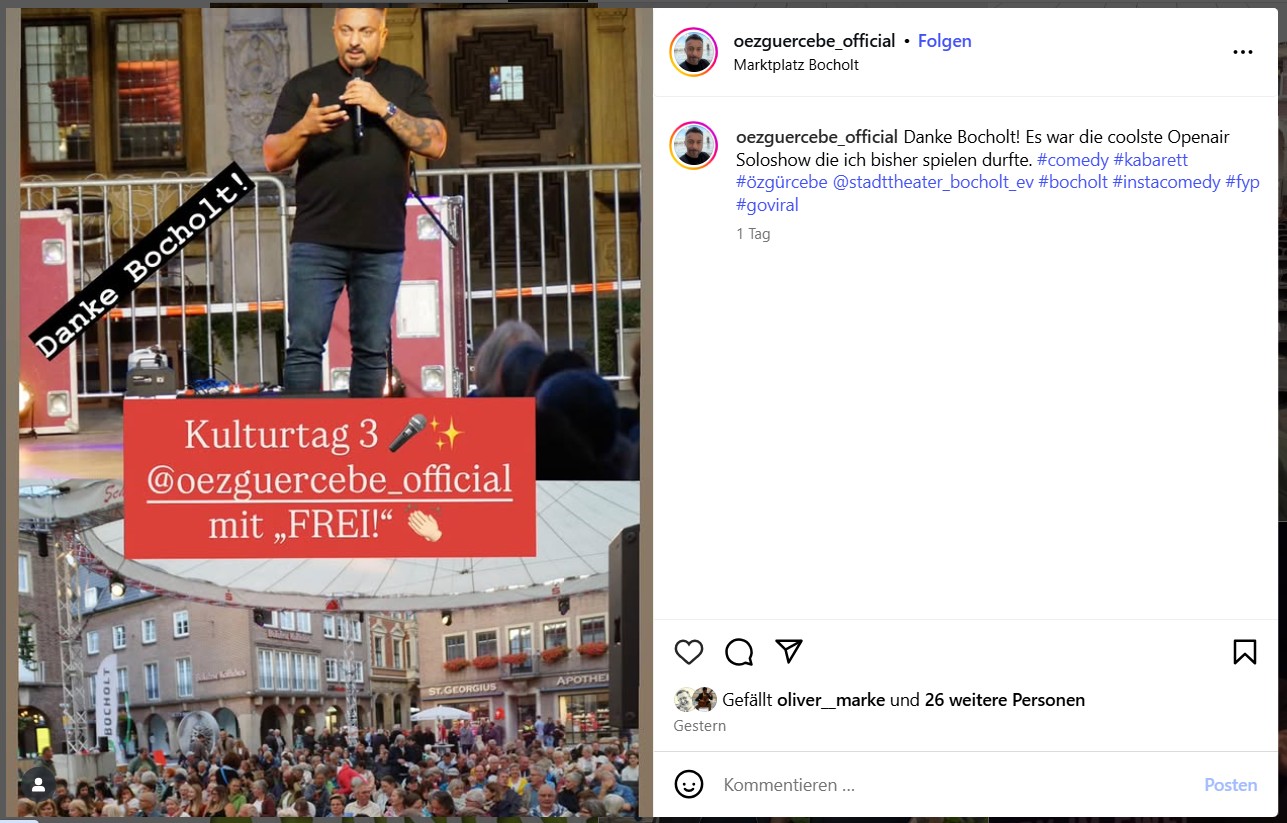
Task: Like the post with the heart icon
Action: [689, 652]
